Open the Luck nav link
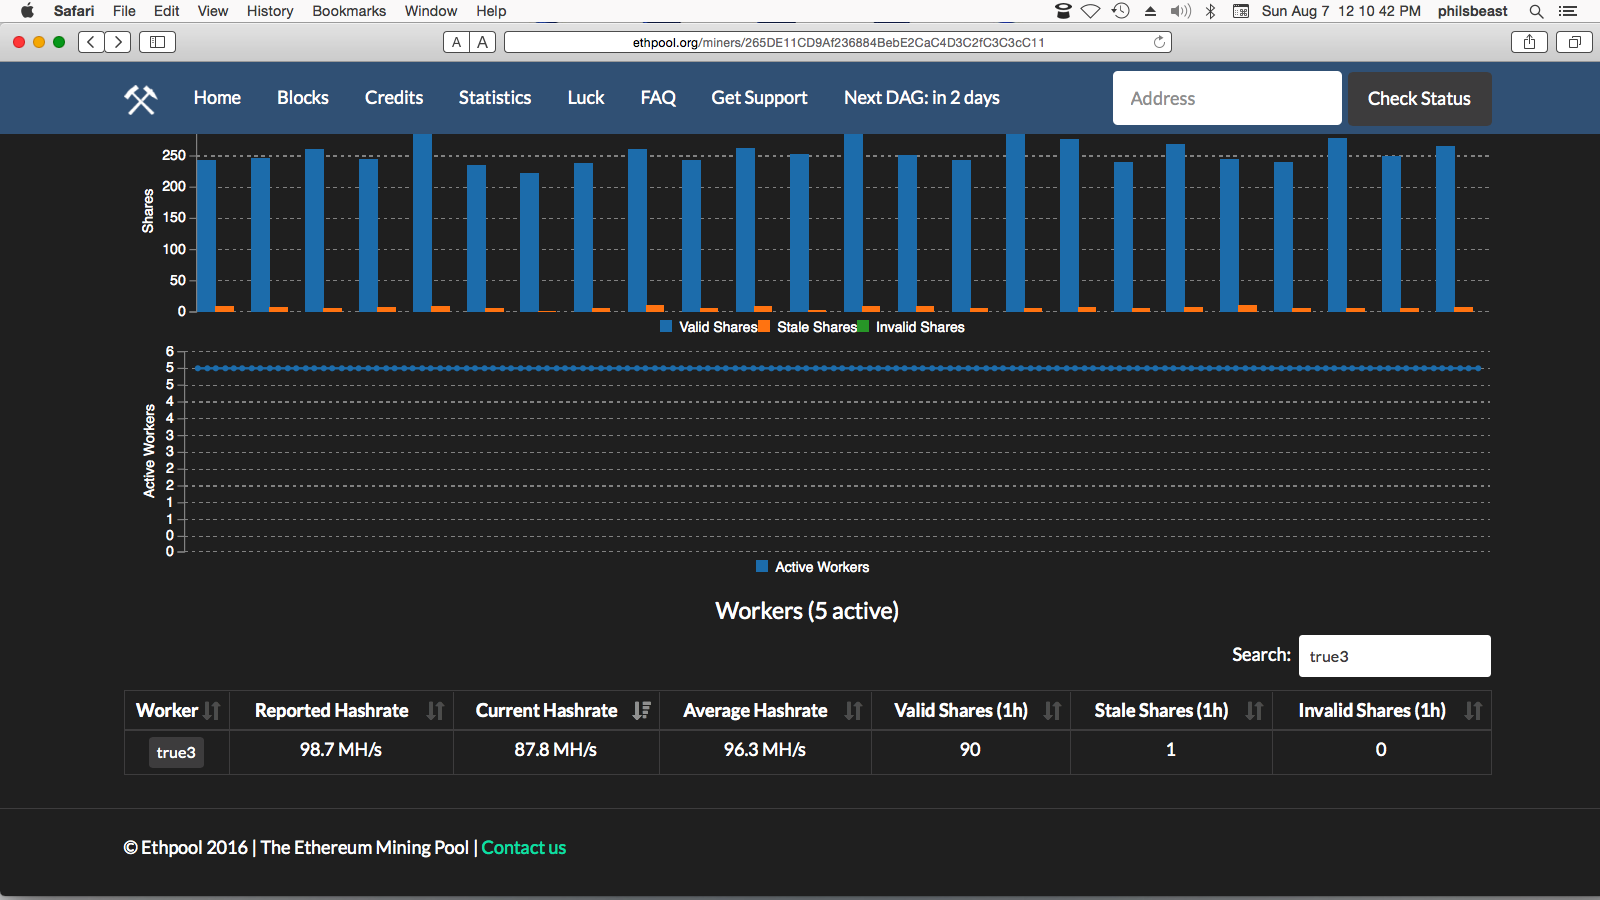 click(x=586, y=98)
